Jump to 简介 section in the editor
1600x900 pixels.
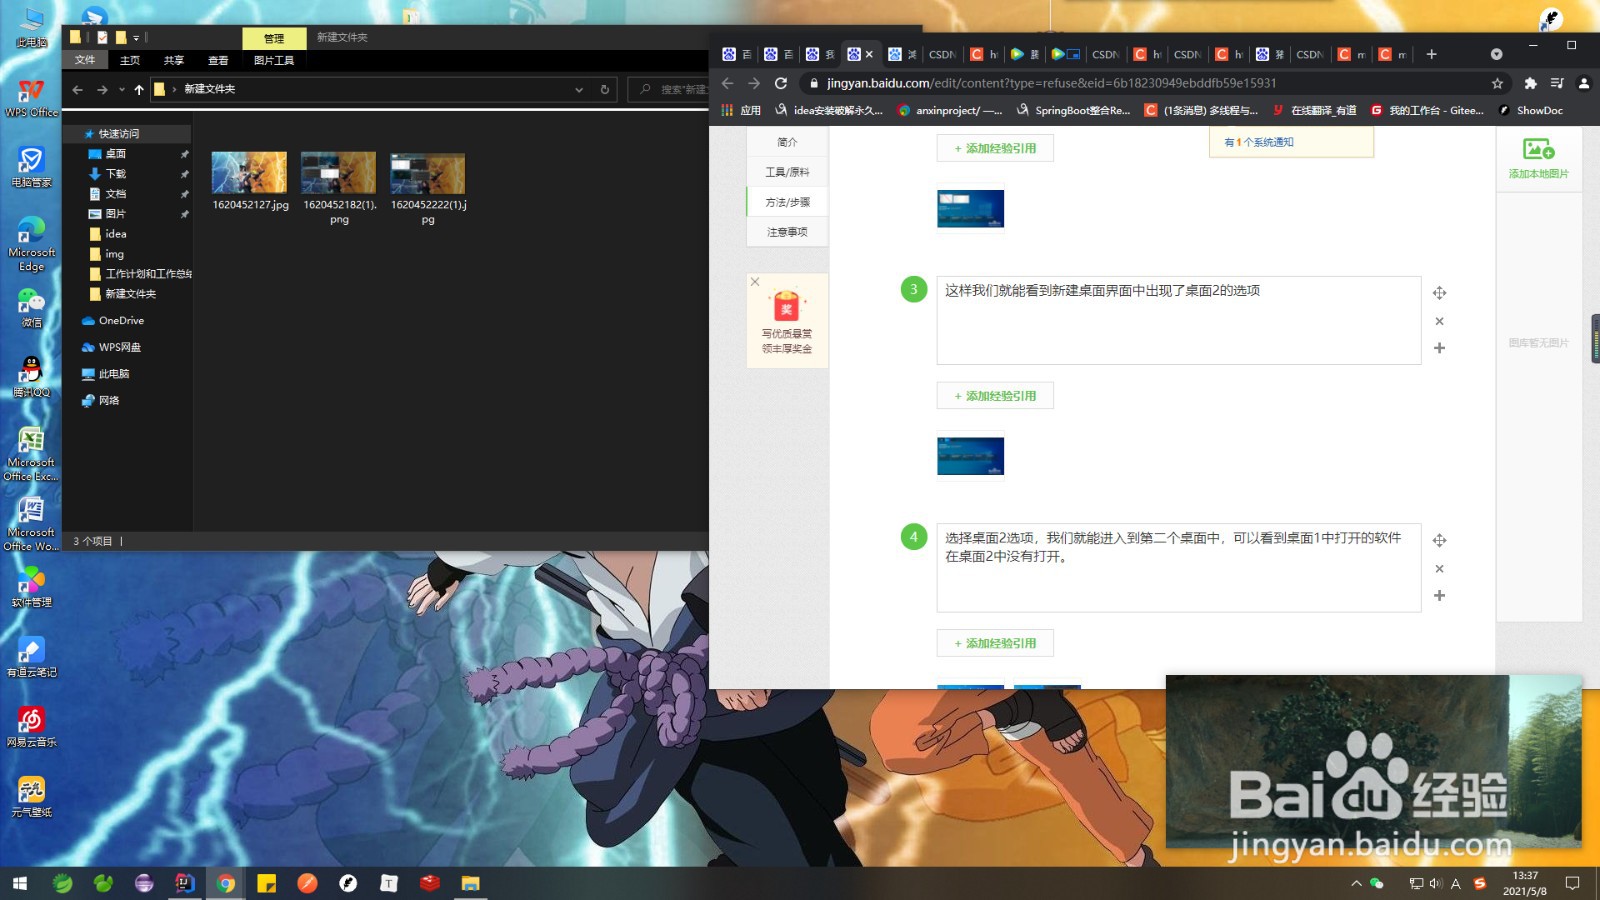[x=787, y=142]
